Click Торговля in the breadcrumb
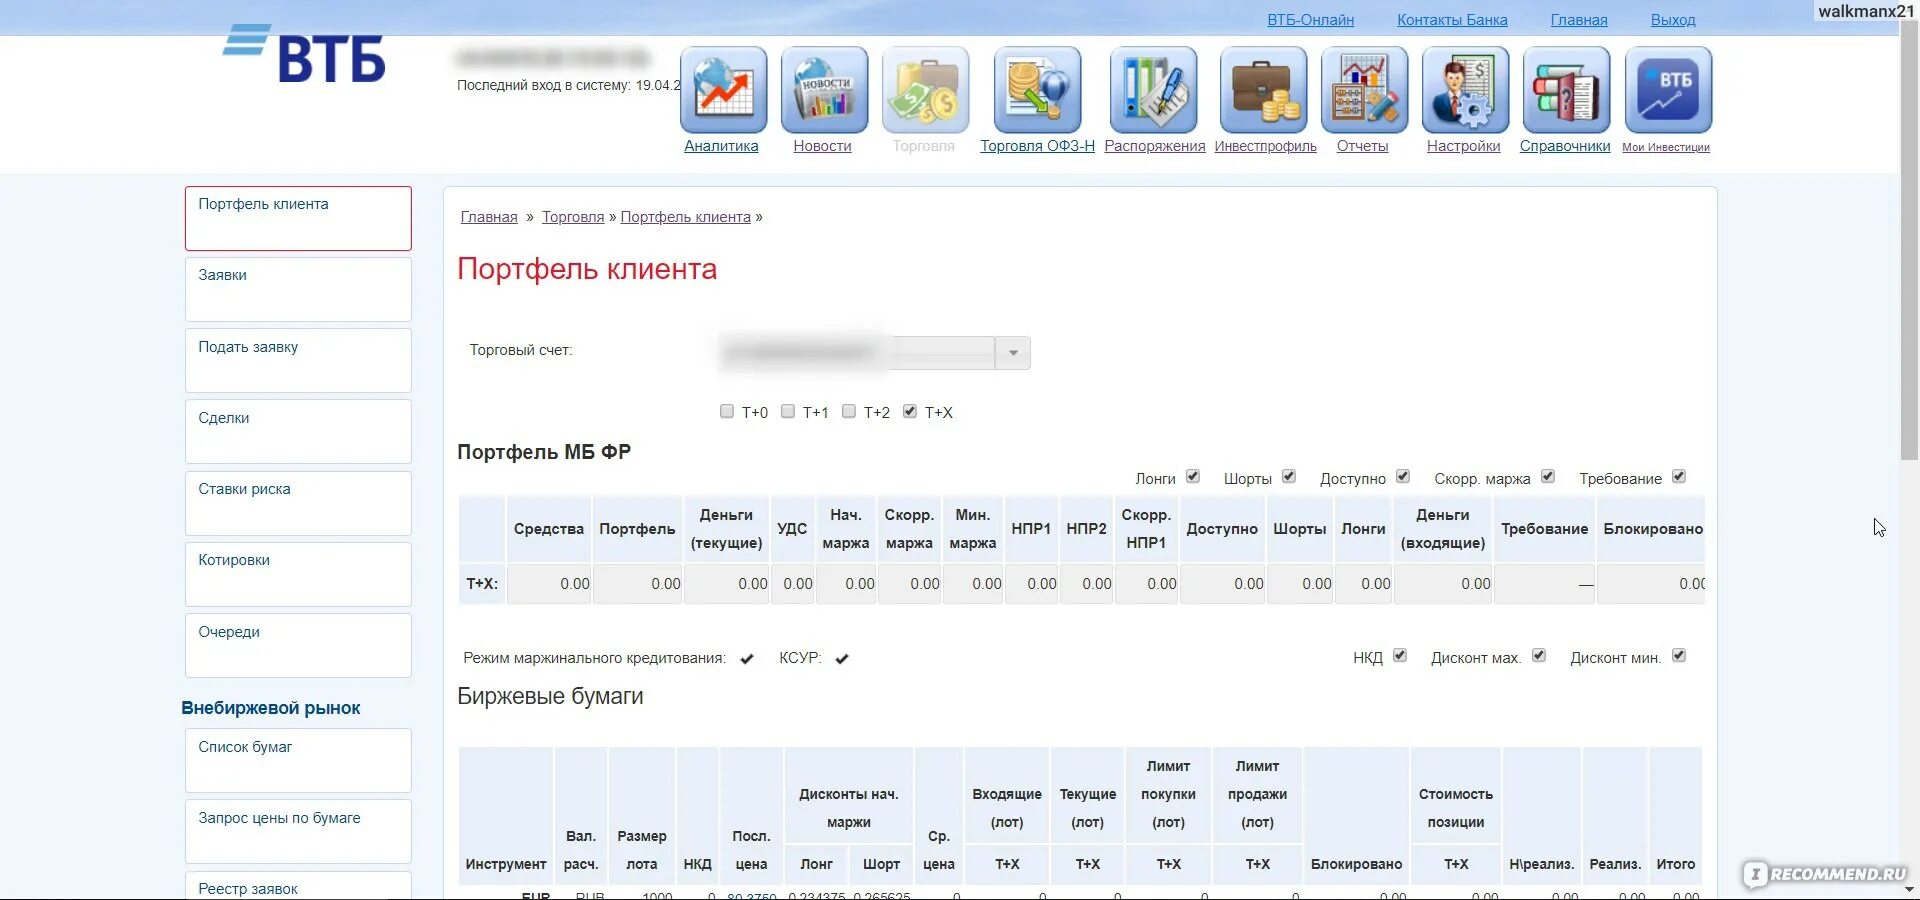The height and width of the screenshot is (900, 1920). pyautogui.click(x=573, y=217)
